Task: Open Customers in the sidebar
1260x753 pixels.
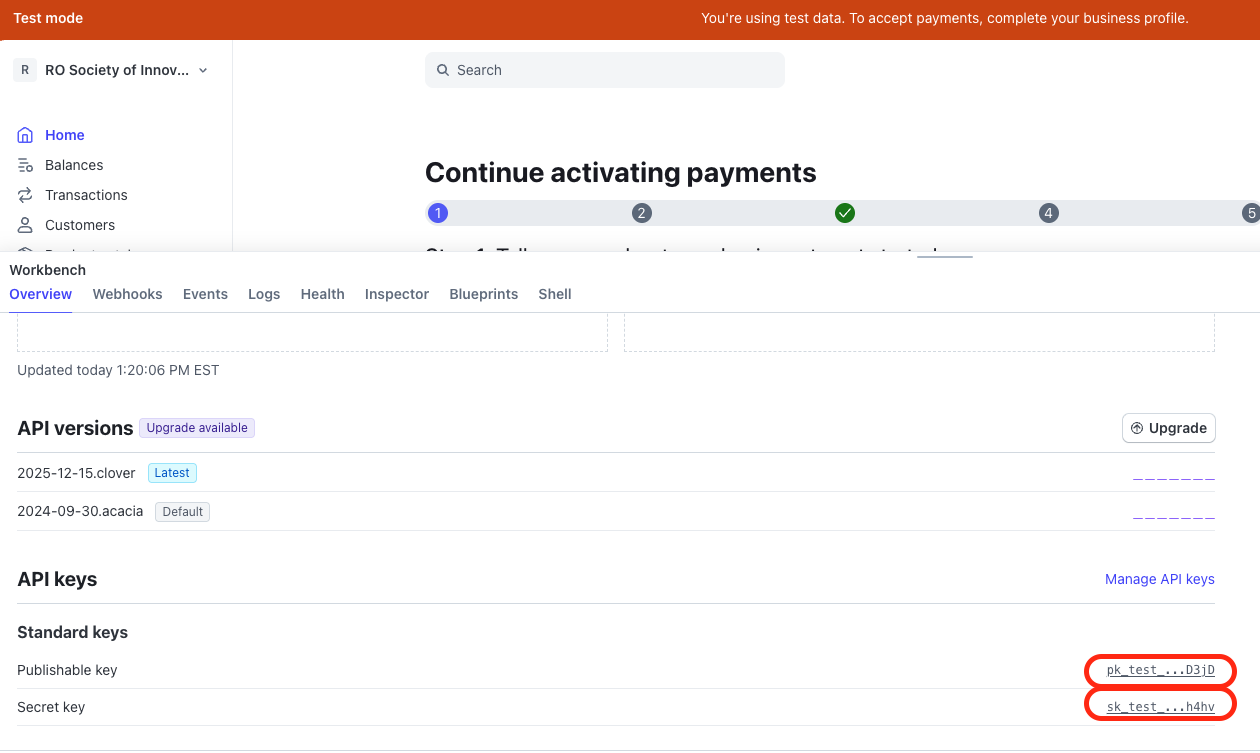Action: pos(80,225)
